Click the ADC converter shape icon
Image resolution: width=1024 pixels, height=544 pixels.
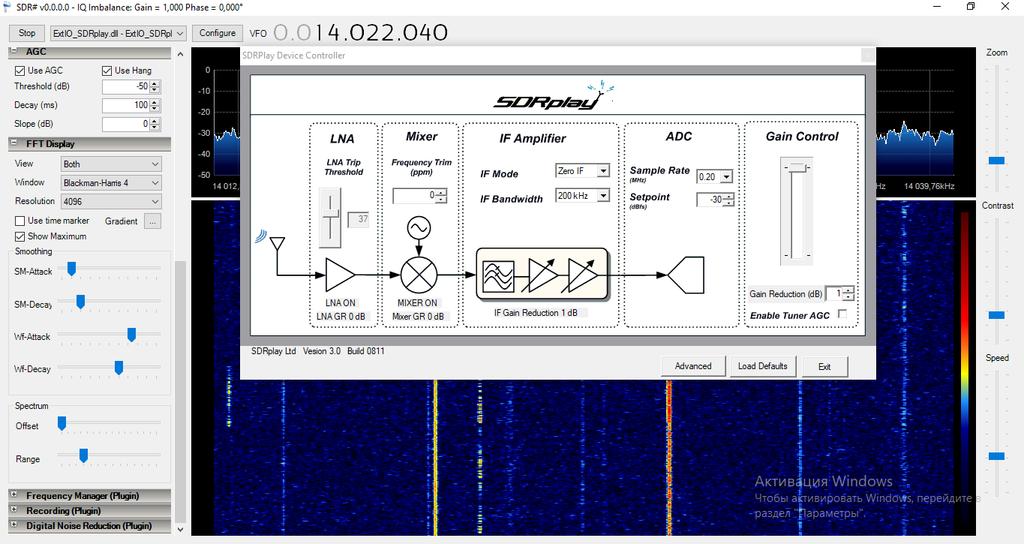(686, 275)
